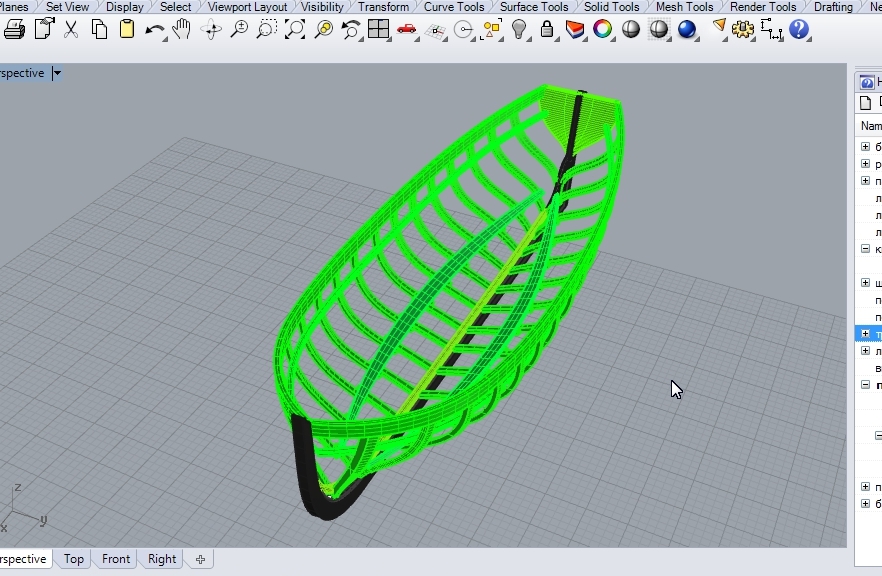Open the Surface Tools toolbar tab
The height and width of the screenshot is (576, 882).
(x=534, y=7)
